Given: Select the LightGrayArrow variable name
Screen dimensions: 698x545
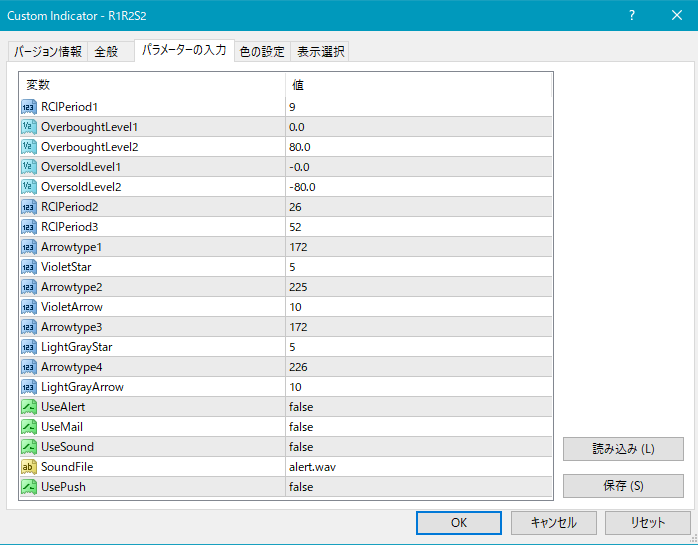Looking at the screenshot, I should (x=82, y=387).
